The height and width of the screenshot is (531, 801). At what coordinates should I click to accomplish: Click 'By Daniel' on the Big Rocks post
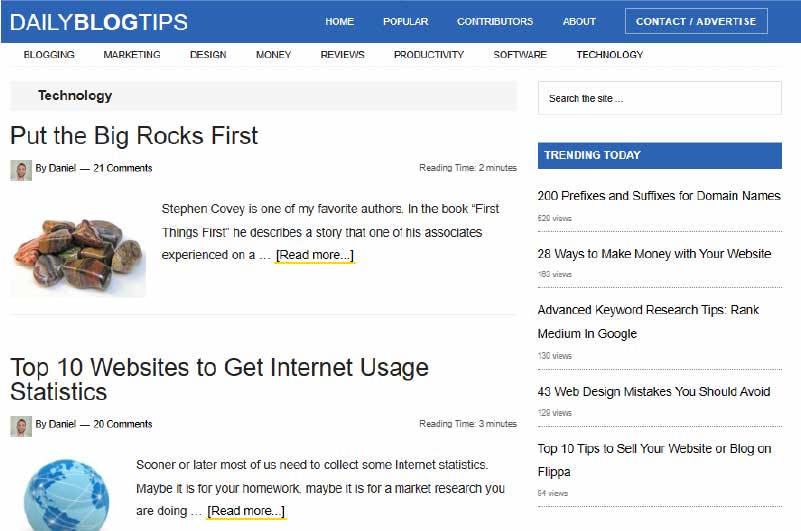[56, 168]
